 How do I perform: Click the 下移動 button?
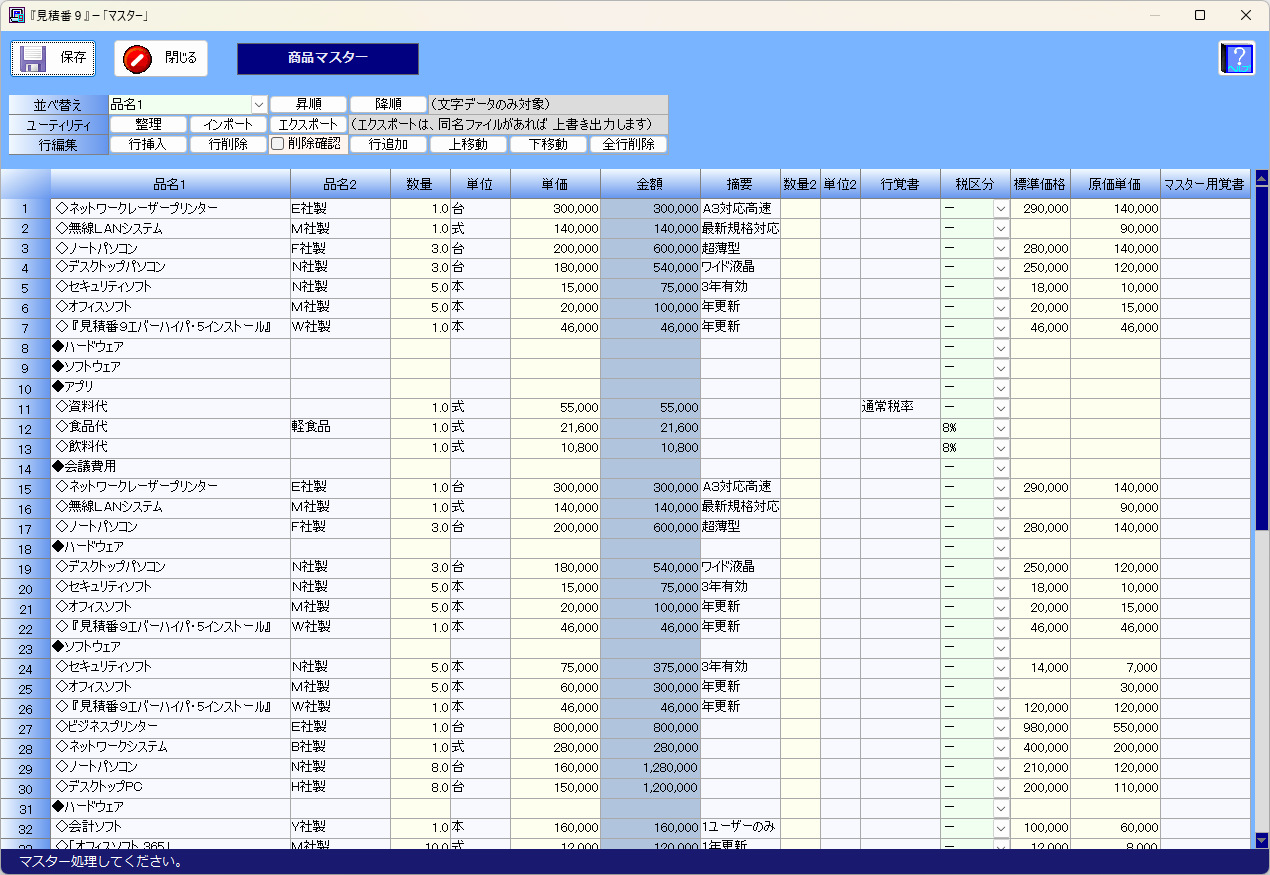click(548, 144)
